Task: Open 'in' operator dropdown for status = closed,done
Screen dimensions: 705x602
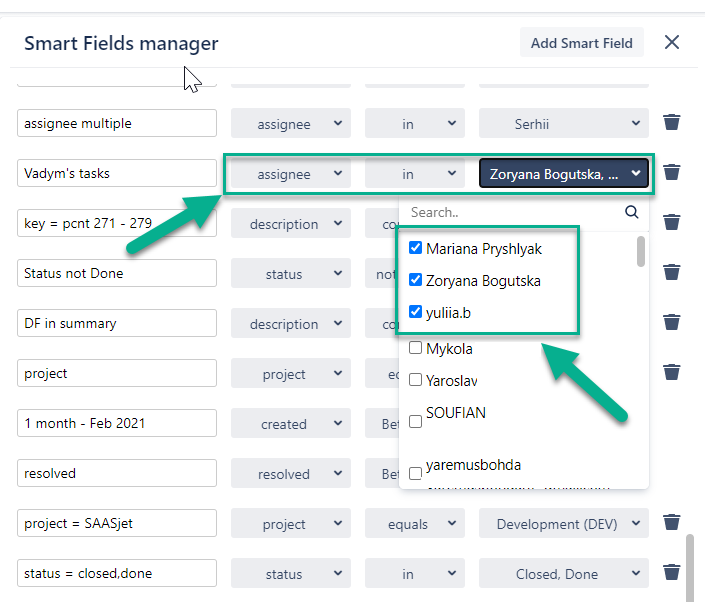Action: pyautogui.click(x=415, y=573)
